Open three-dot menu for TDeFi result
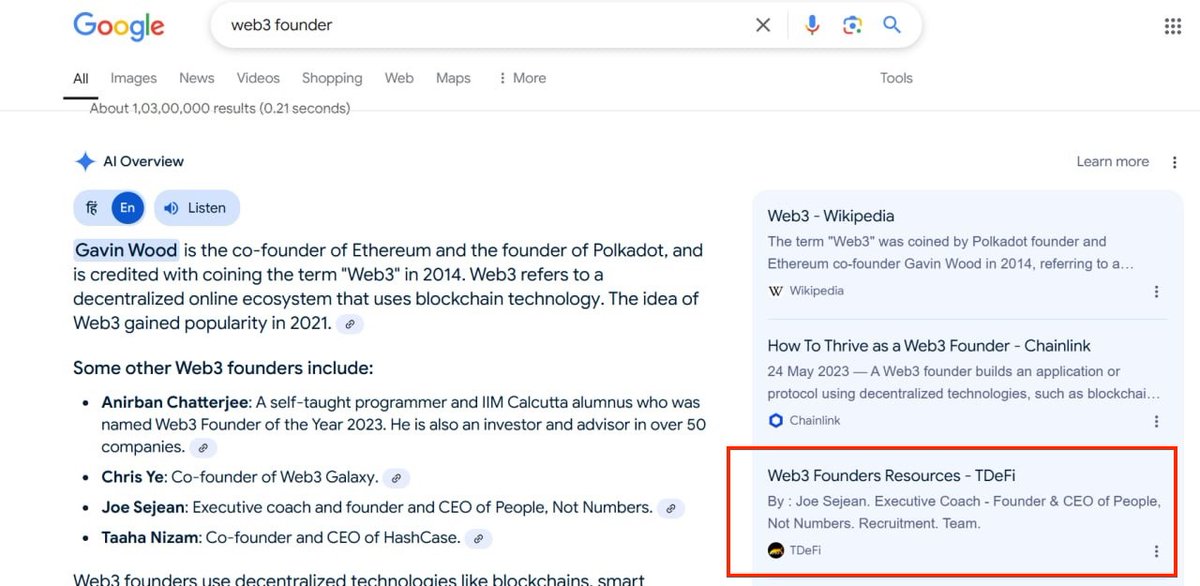 tap(1156, 551)
